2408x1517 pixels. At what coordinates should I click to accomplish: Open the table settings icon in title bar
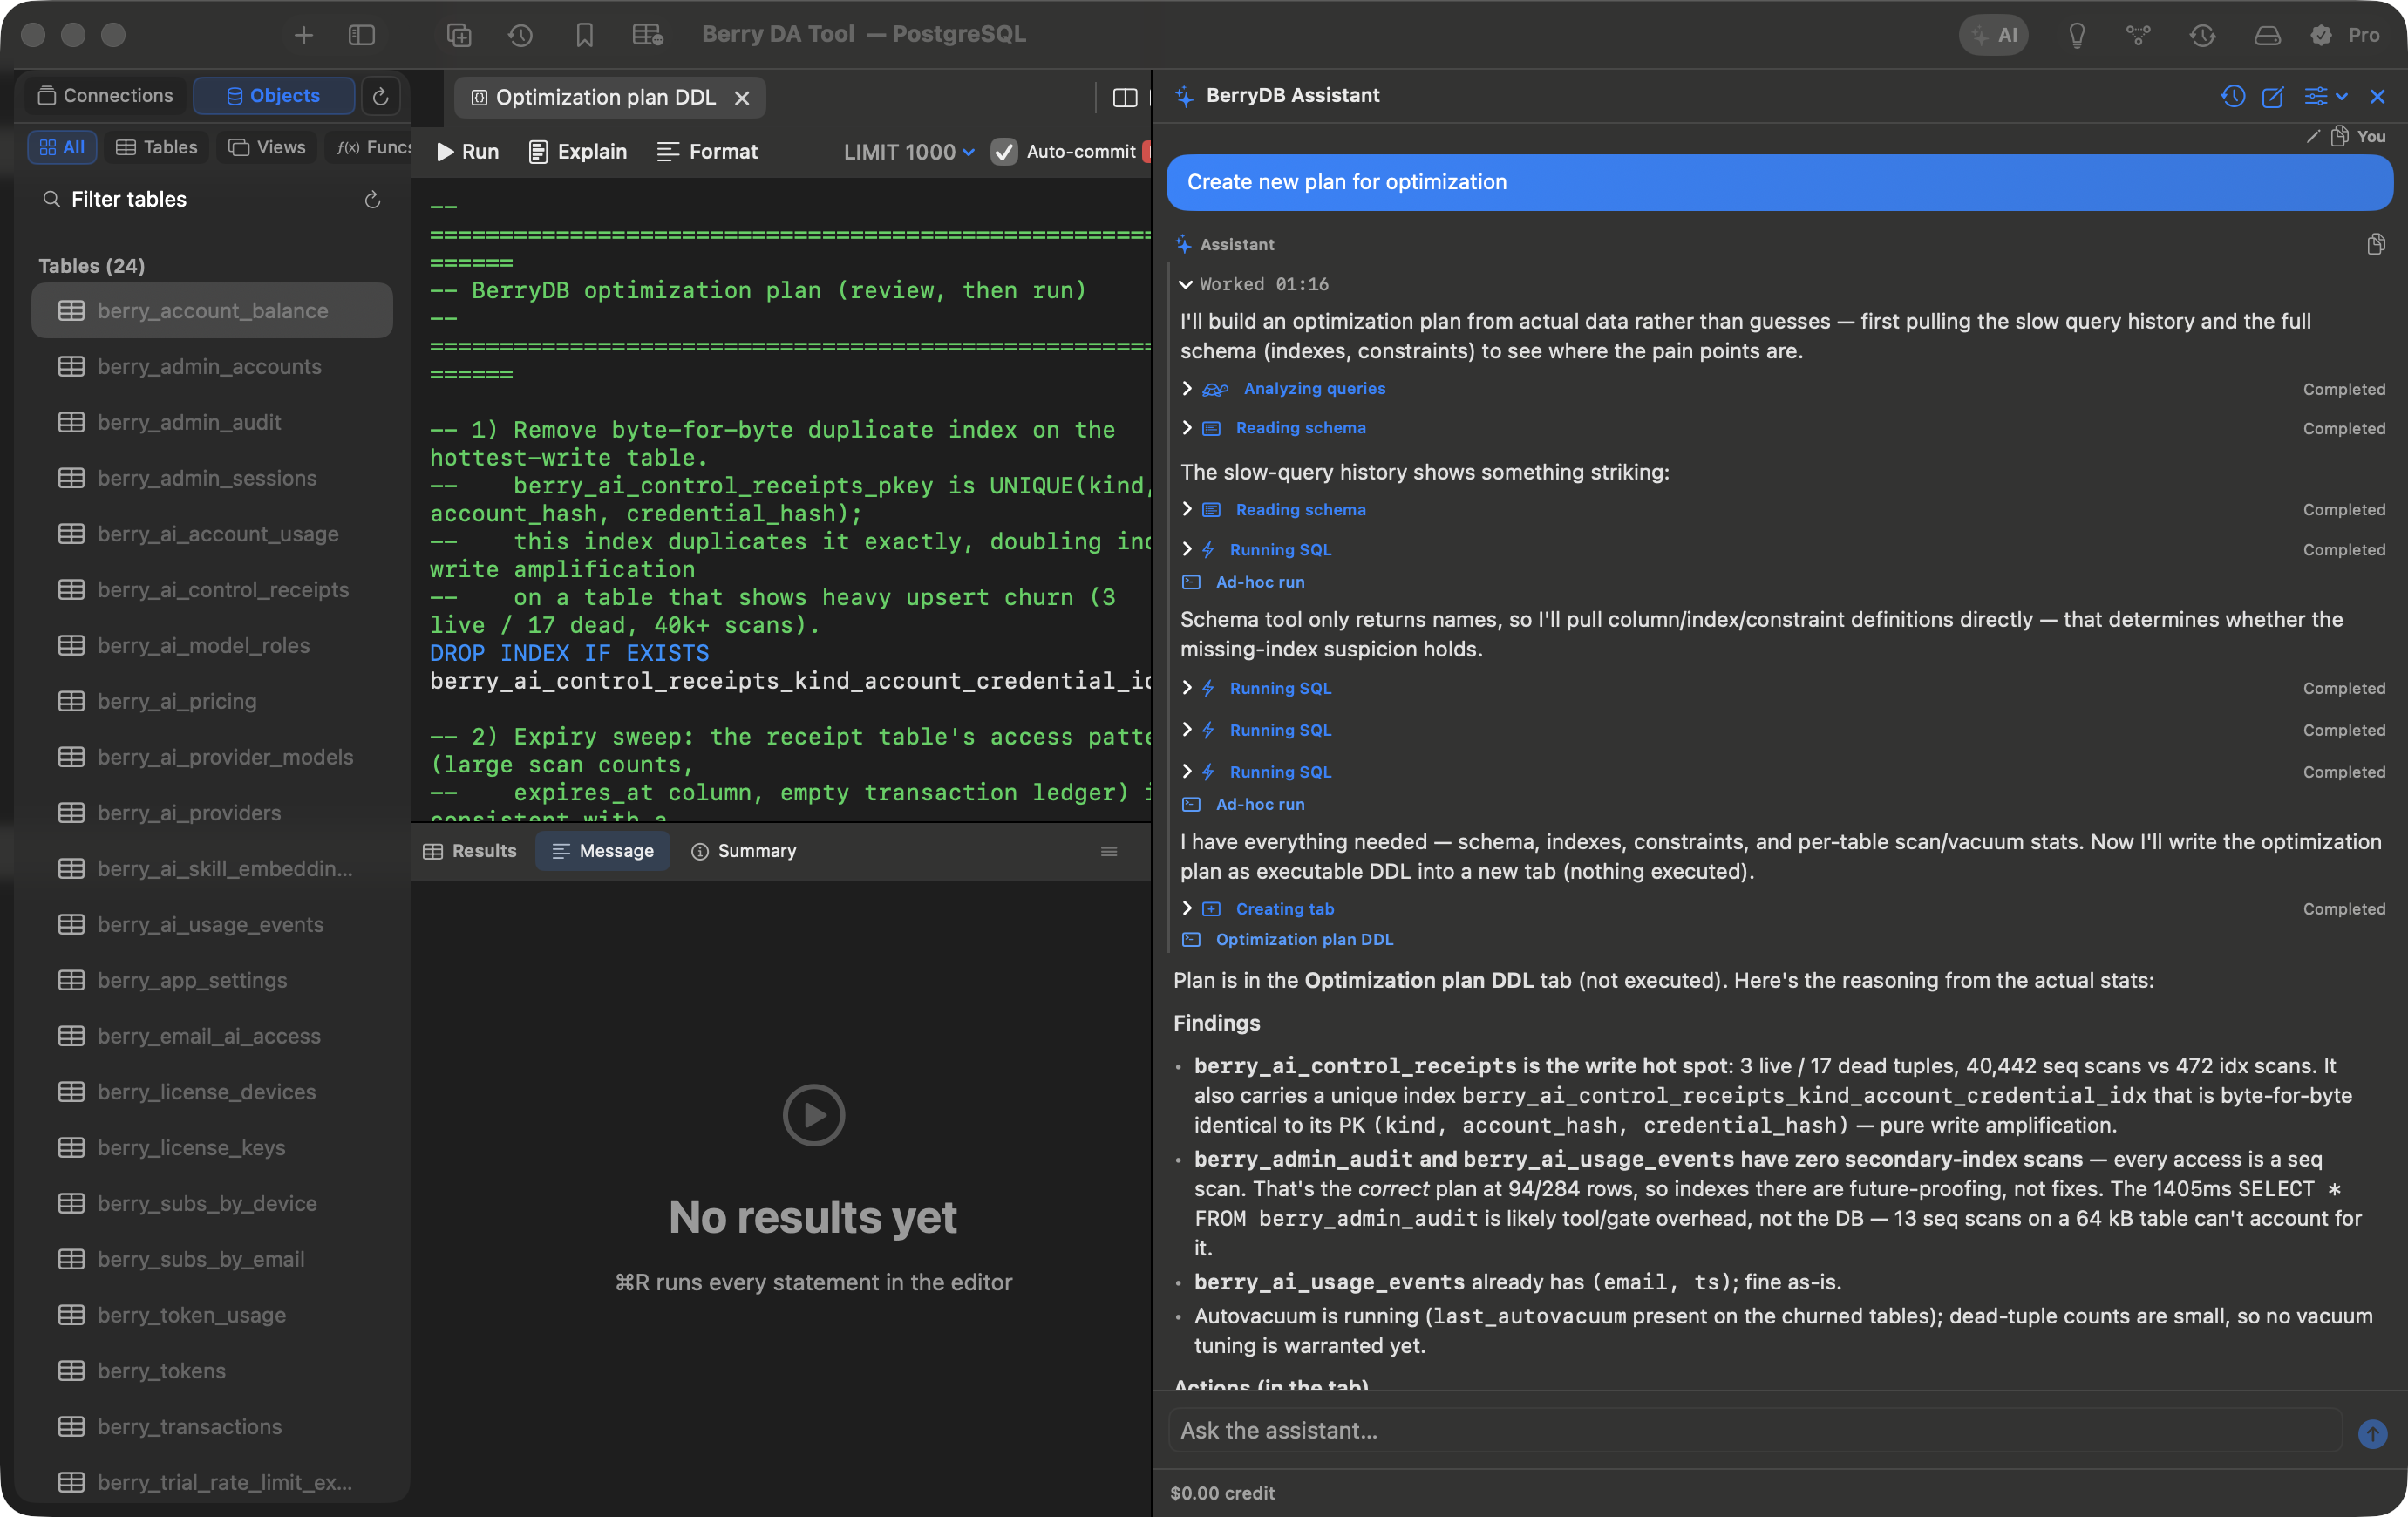coord(648,35)
